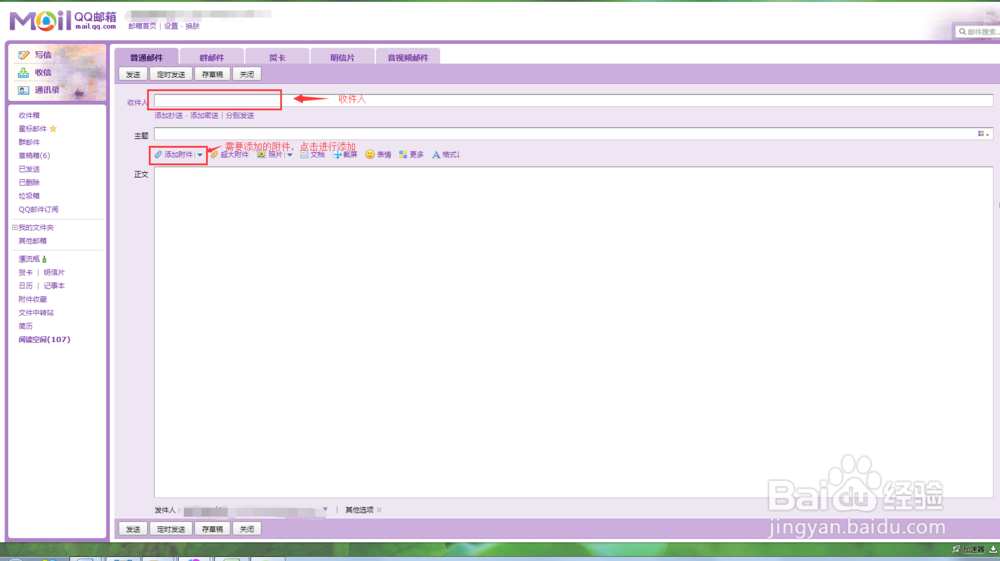Open the 照片 dropdown arrow

click(x=290, y=154)
